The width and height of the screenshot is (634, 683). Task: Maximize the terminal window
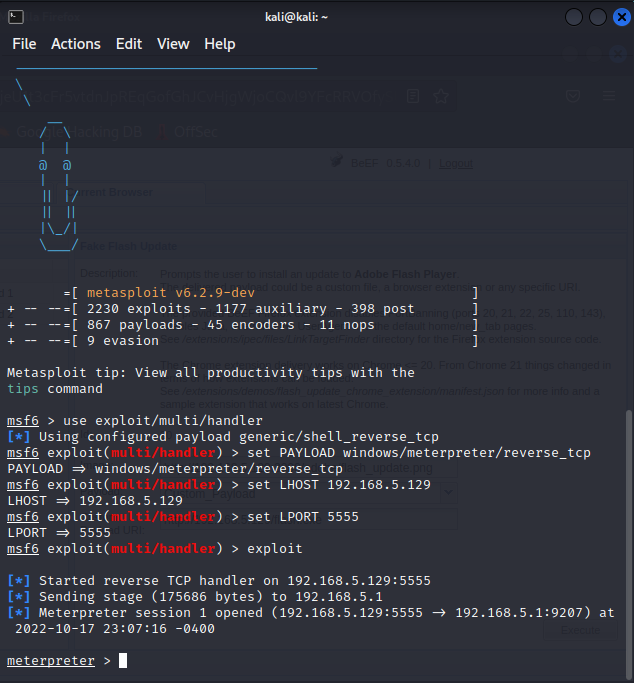(598, 17)
